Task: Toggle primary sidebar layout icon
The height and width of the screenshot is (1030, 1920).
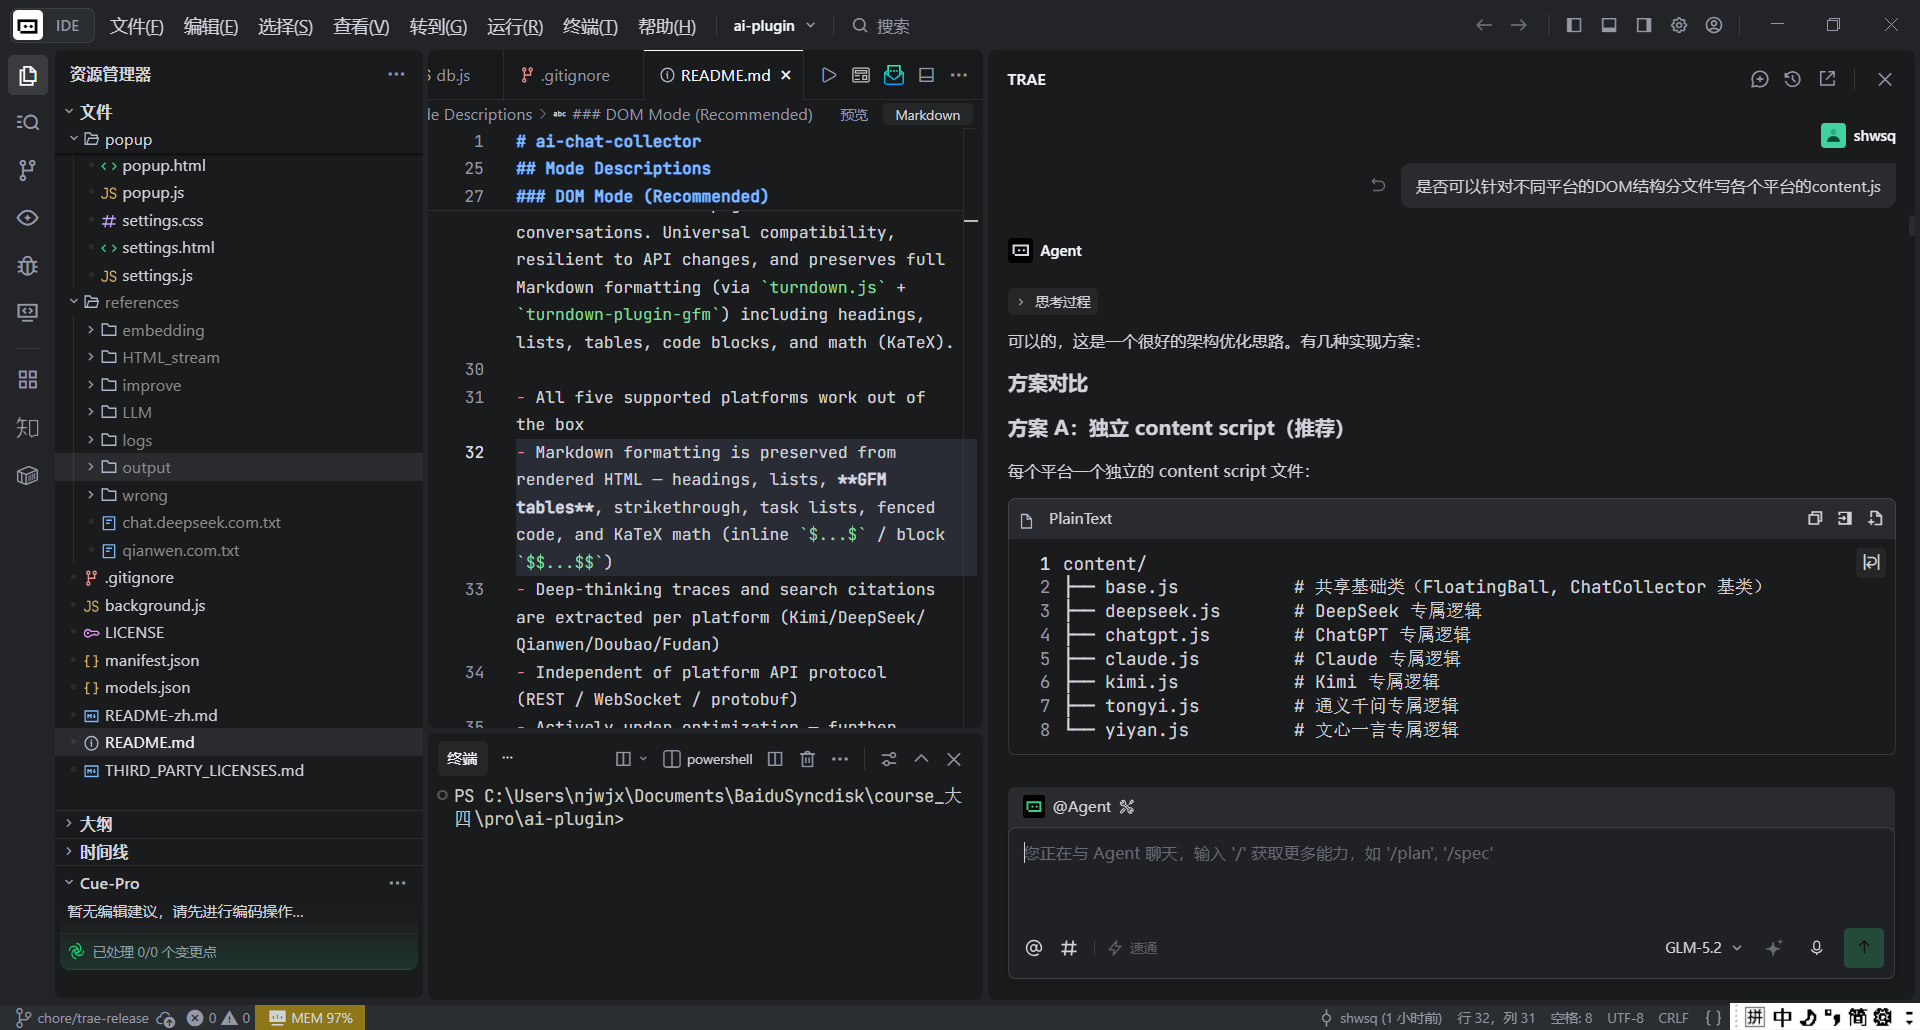Action: point(1574,25)
